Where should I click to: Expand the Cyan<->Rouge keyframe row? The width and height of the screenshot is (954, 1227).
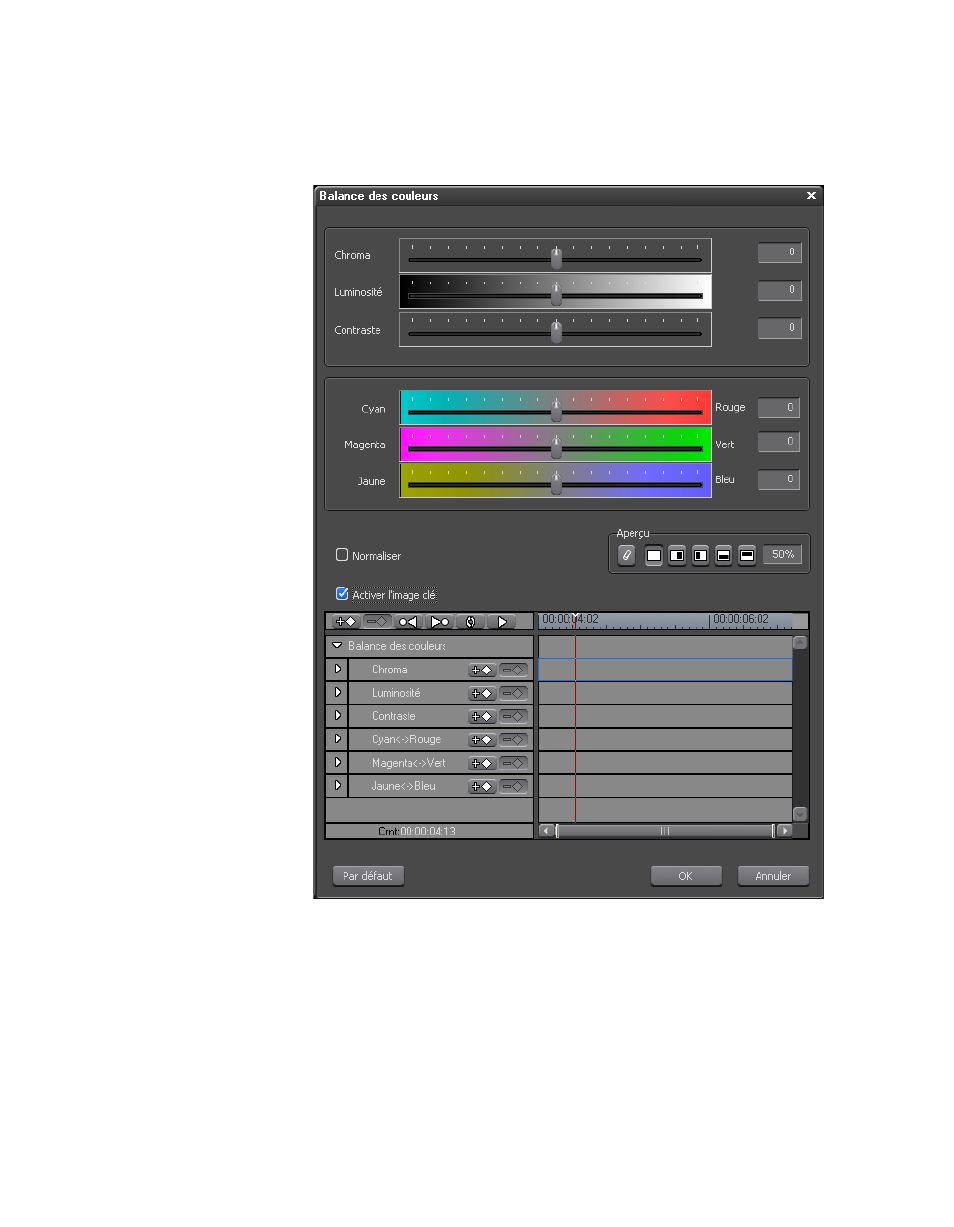pyautogui.click(x=337, y=739)
